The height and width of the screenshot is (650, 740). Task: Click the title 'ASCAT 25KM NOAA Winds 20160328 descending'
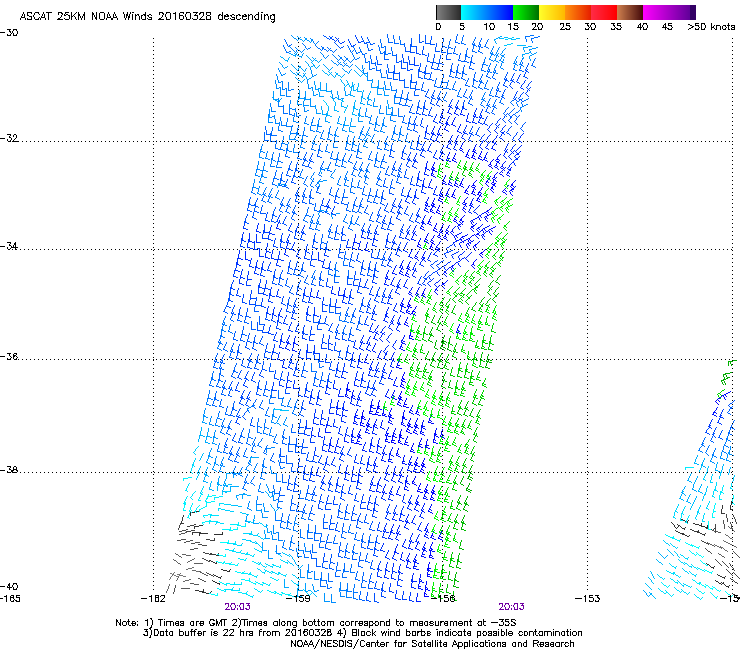click(x=147, y=16)
